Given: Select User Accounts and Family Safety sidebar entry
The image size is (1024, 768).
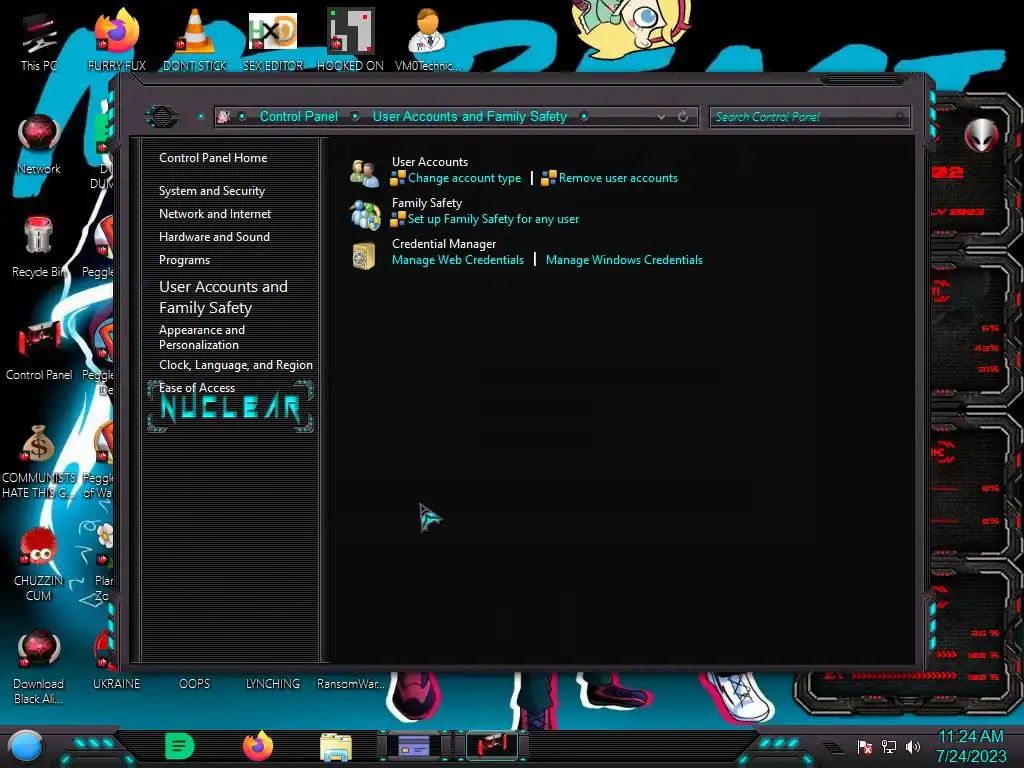Looking at the screenshot, I should [223, 297].
